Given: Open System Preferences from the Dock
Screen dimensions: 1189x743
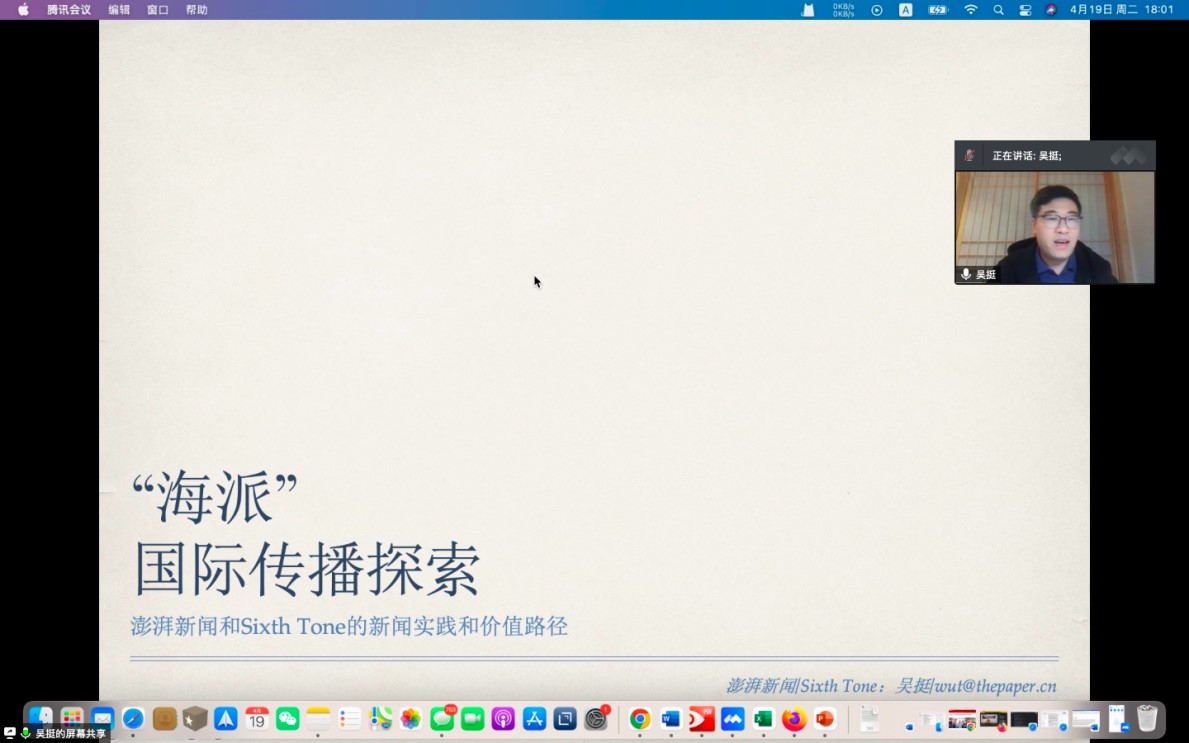Looking at the screenshot, I should point(596,719).
